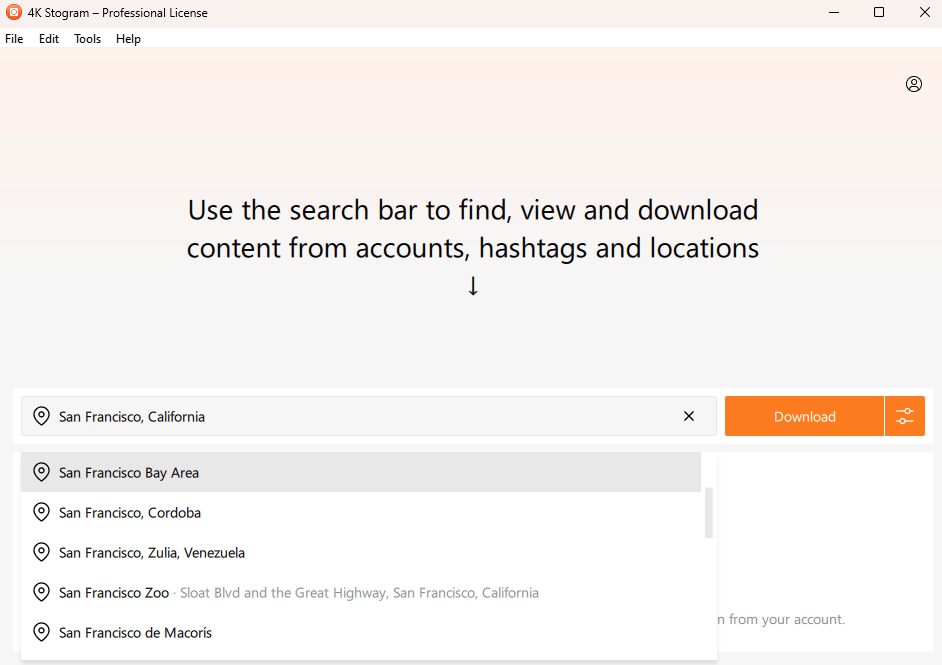This screenshot has width=942, height=665.
Task: Click the 4K Stogram app logo icon
Action: point(13,12)
